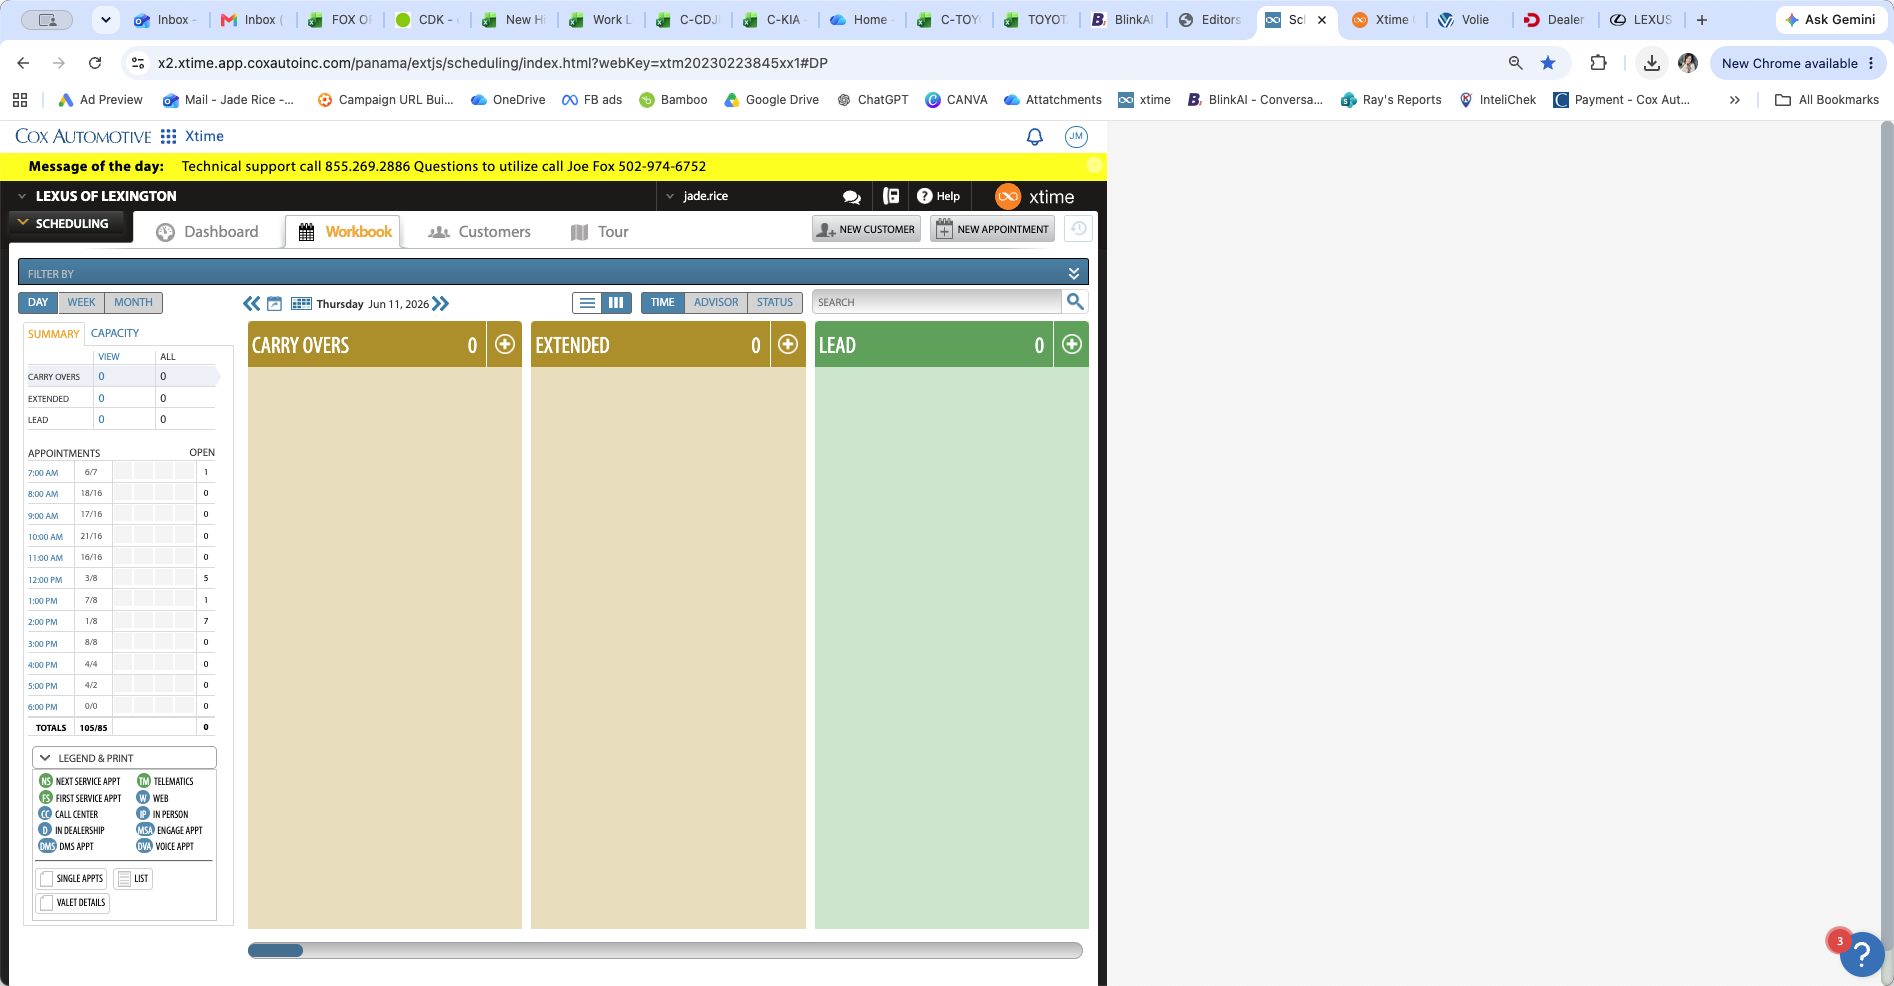
Task: Open Customers tab
Action: (x=480, y=232)
